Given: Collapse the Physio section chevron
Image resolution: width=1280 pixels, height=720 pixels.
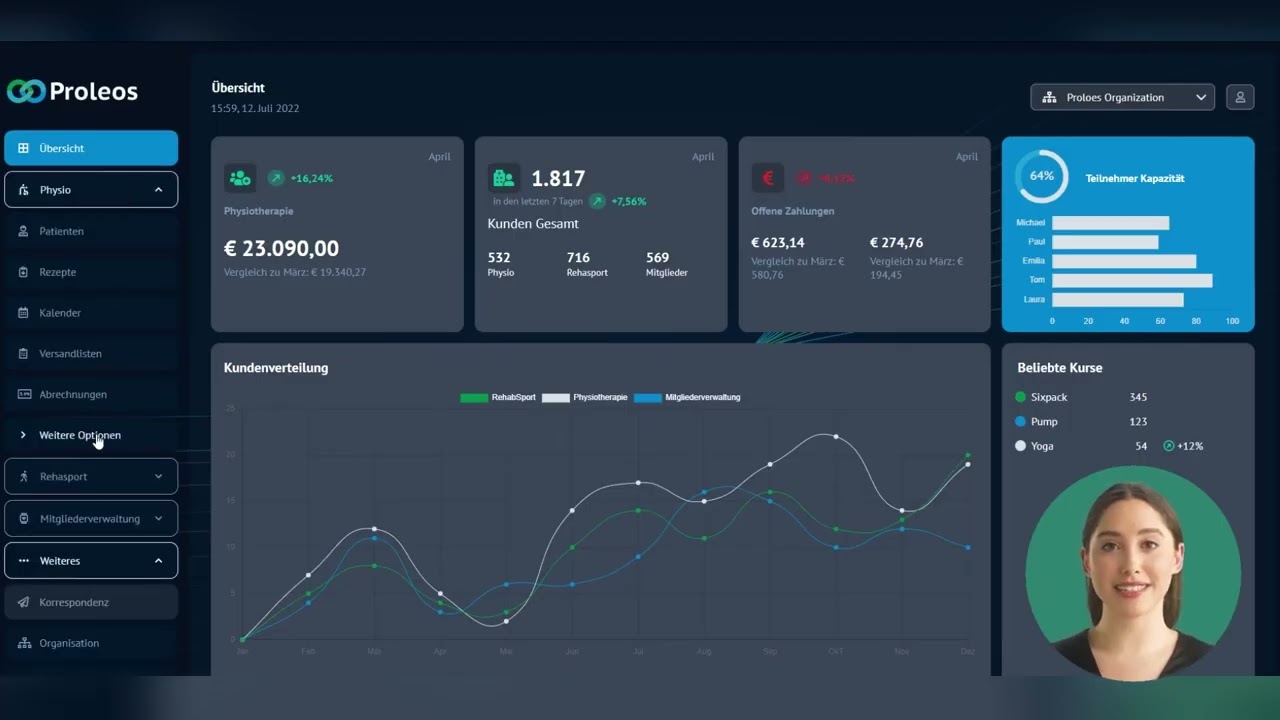Looking at the screenshot, I should click(158, 190).
